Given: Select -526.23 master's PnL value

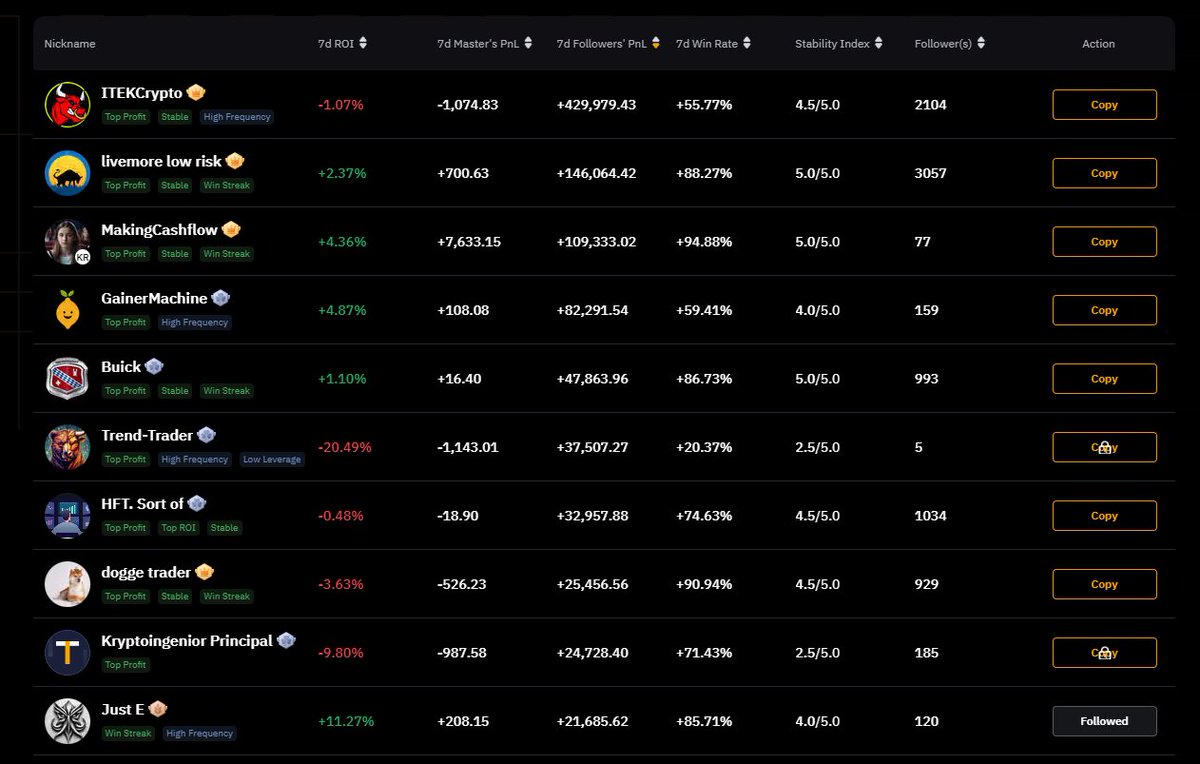Looking at the screenshot, I should point(461,584).
